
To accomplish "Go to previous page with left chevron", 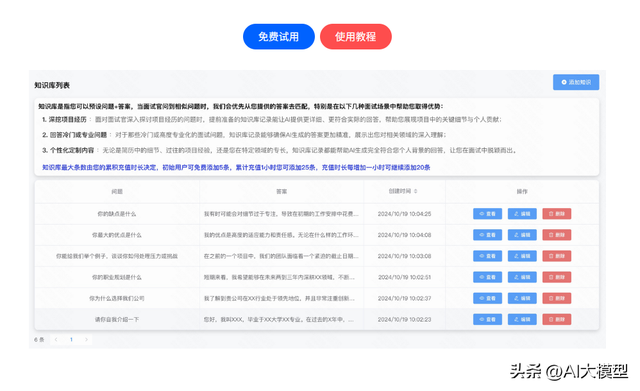I will pyautogui.click(x=56, y=340).
